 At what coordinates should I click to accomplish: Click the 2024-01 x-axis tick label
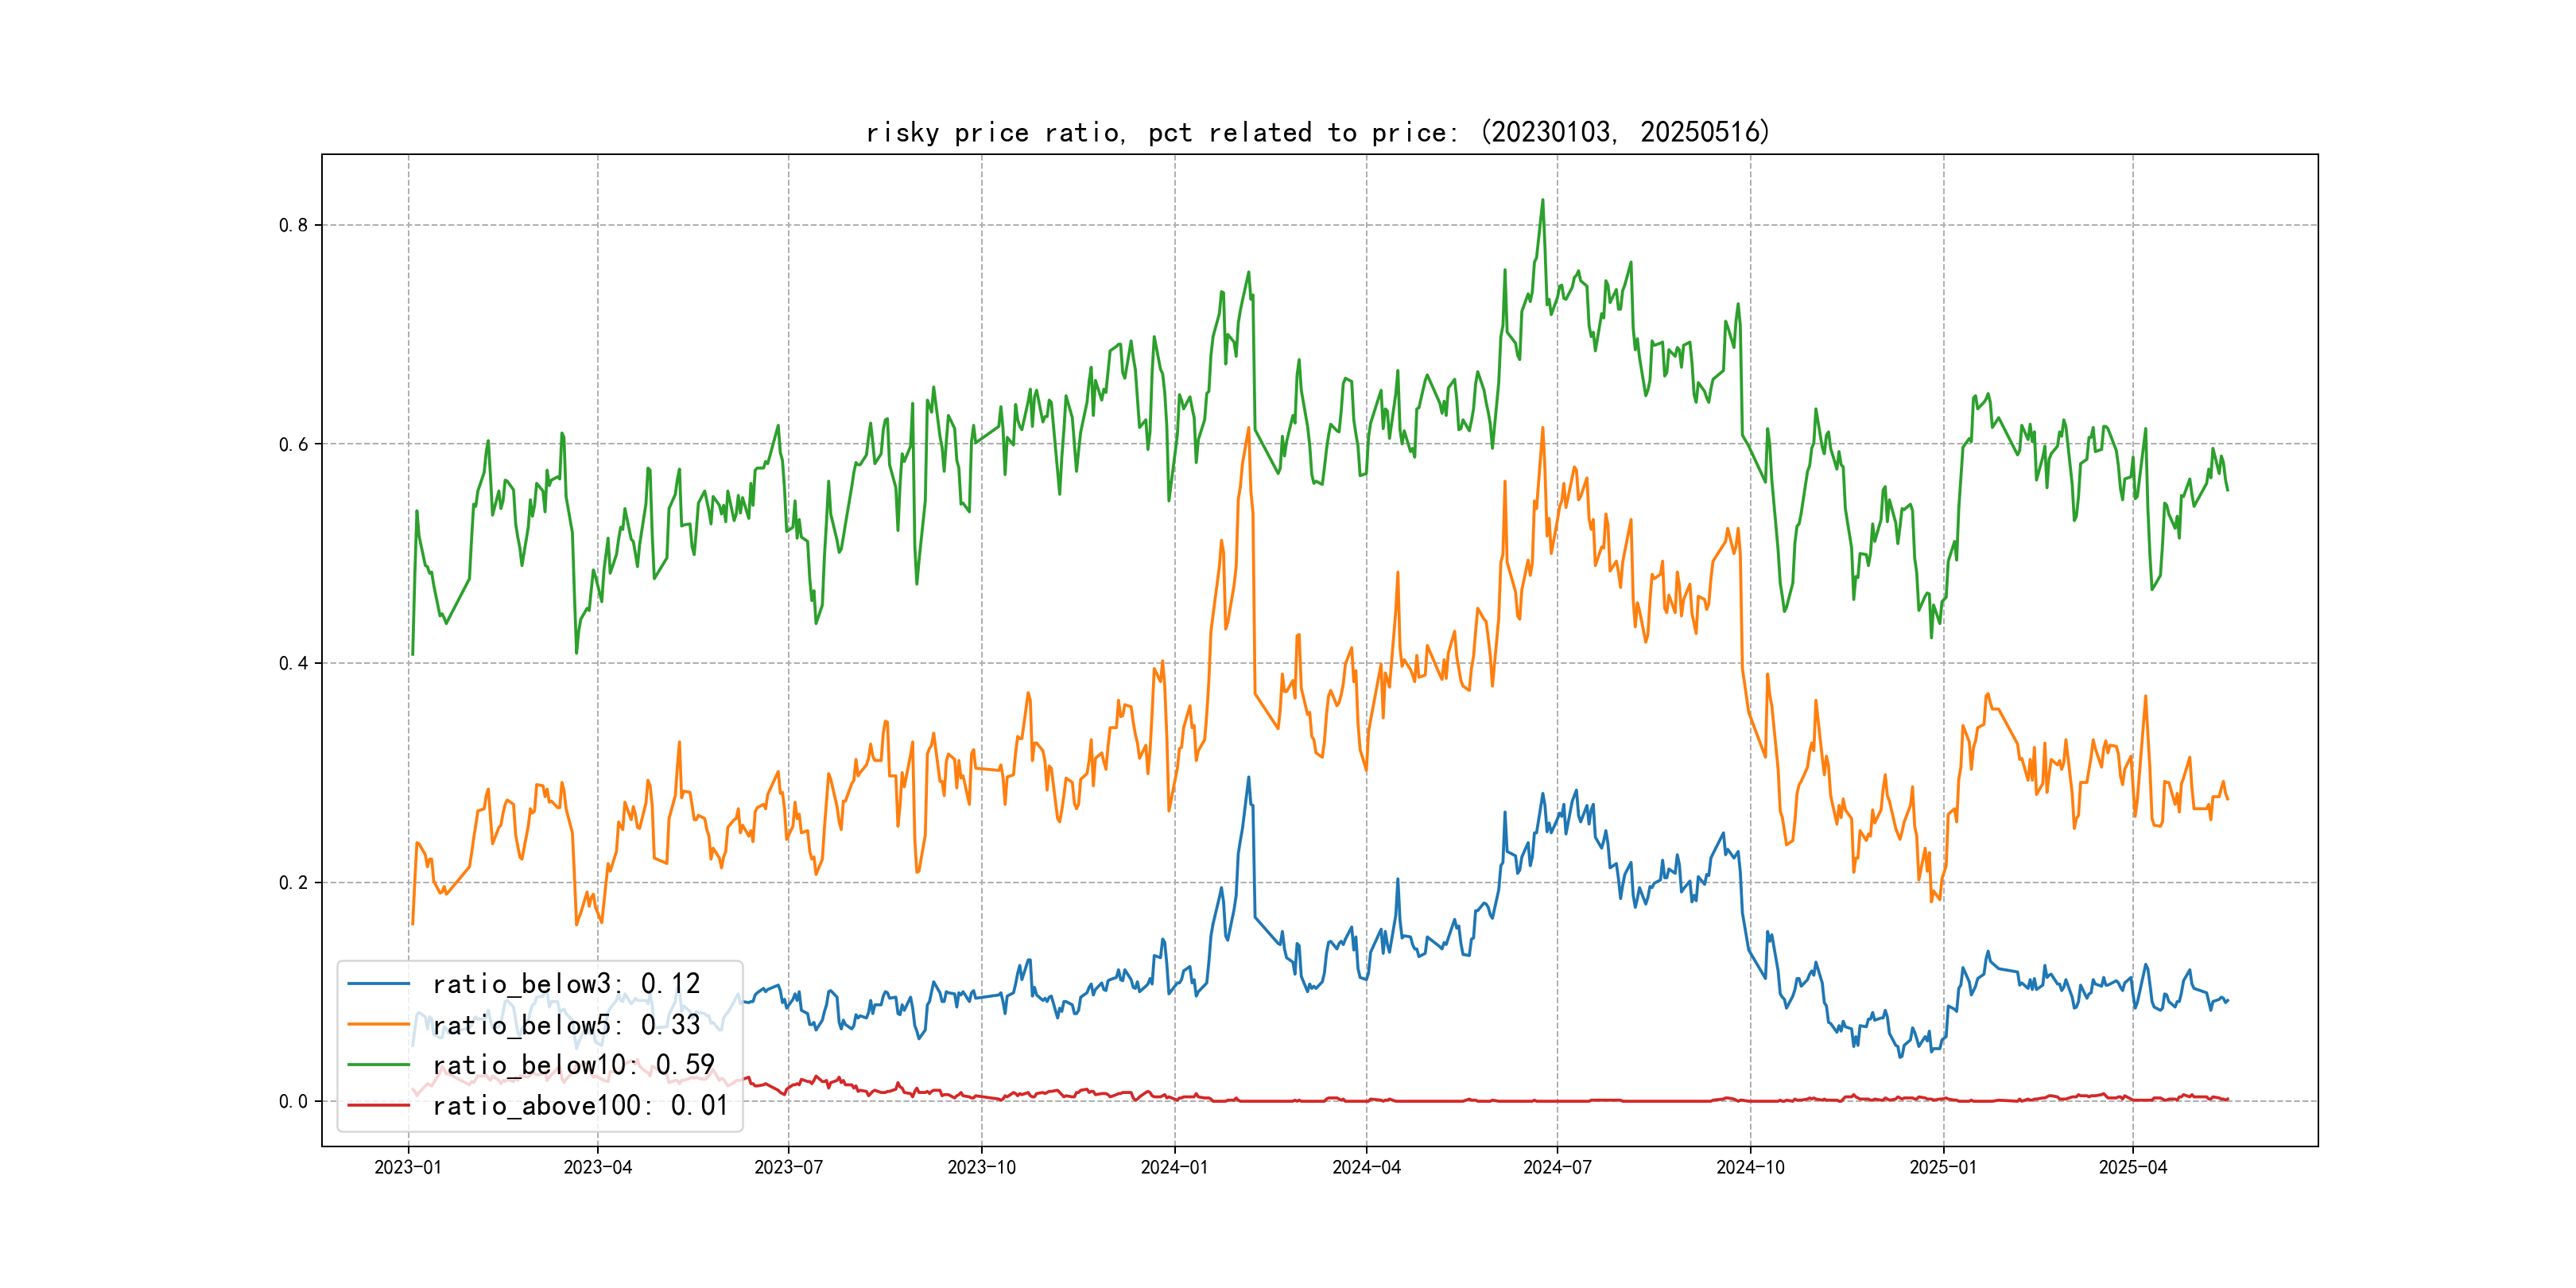point(1174,1167)
